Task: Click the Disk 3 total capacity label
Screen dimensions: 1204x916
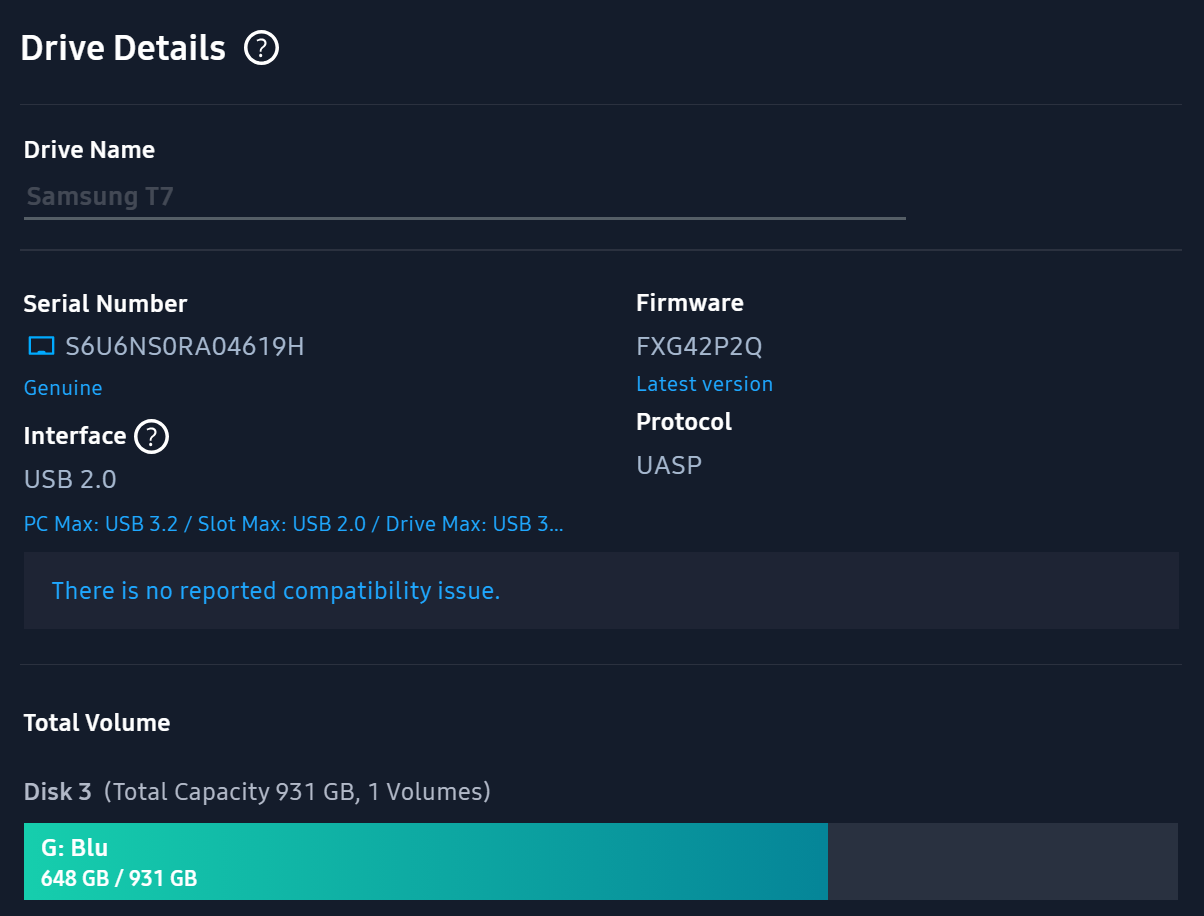Action: tap(257, 793)
